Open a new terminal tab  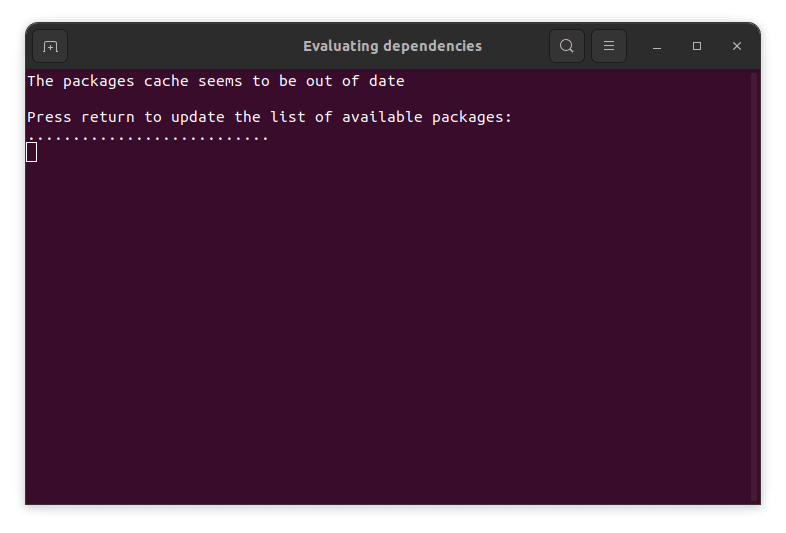(x=50, y=46)
